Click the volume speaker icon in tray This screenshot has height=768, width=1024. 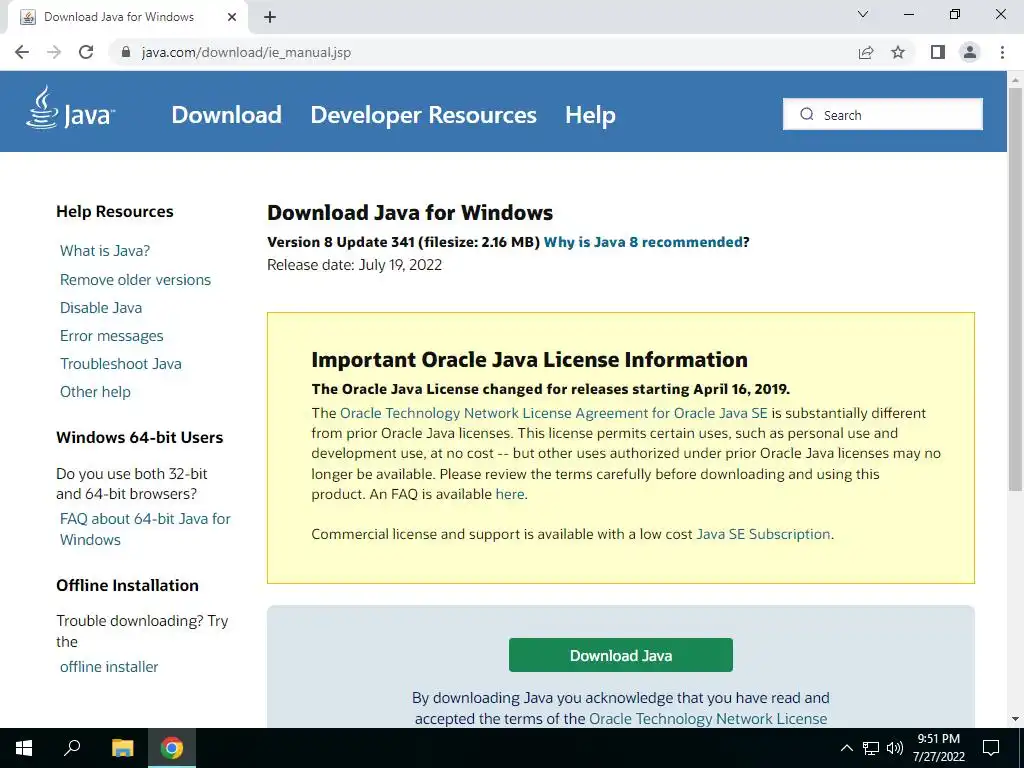click(x=895, y=748)
